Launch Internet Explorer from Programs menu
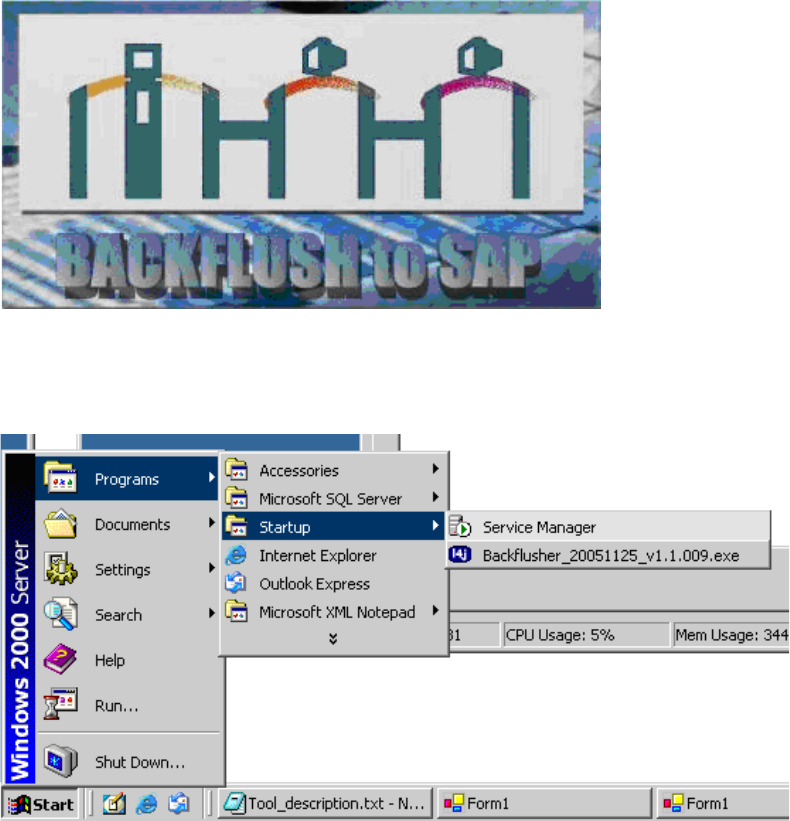 (333, 555)
